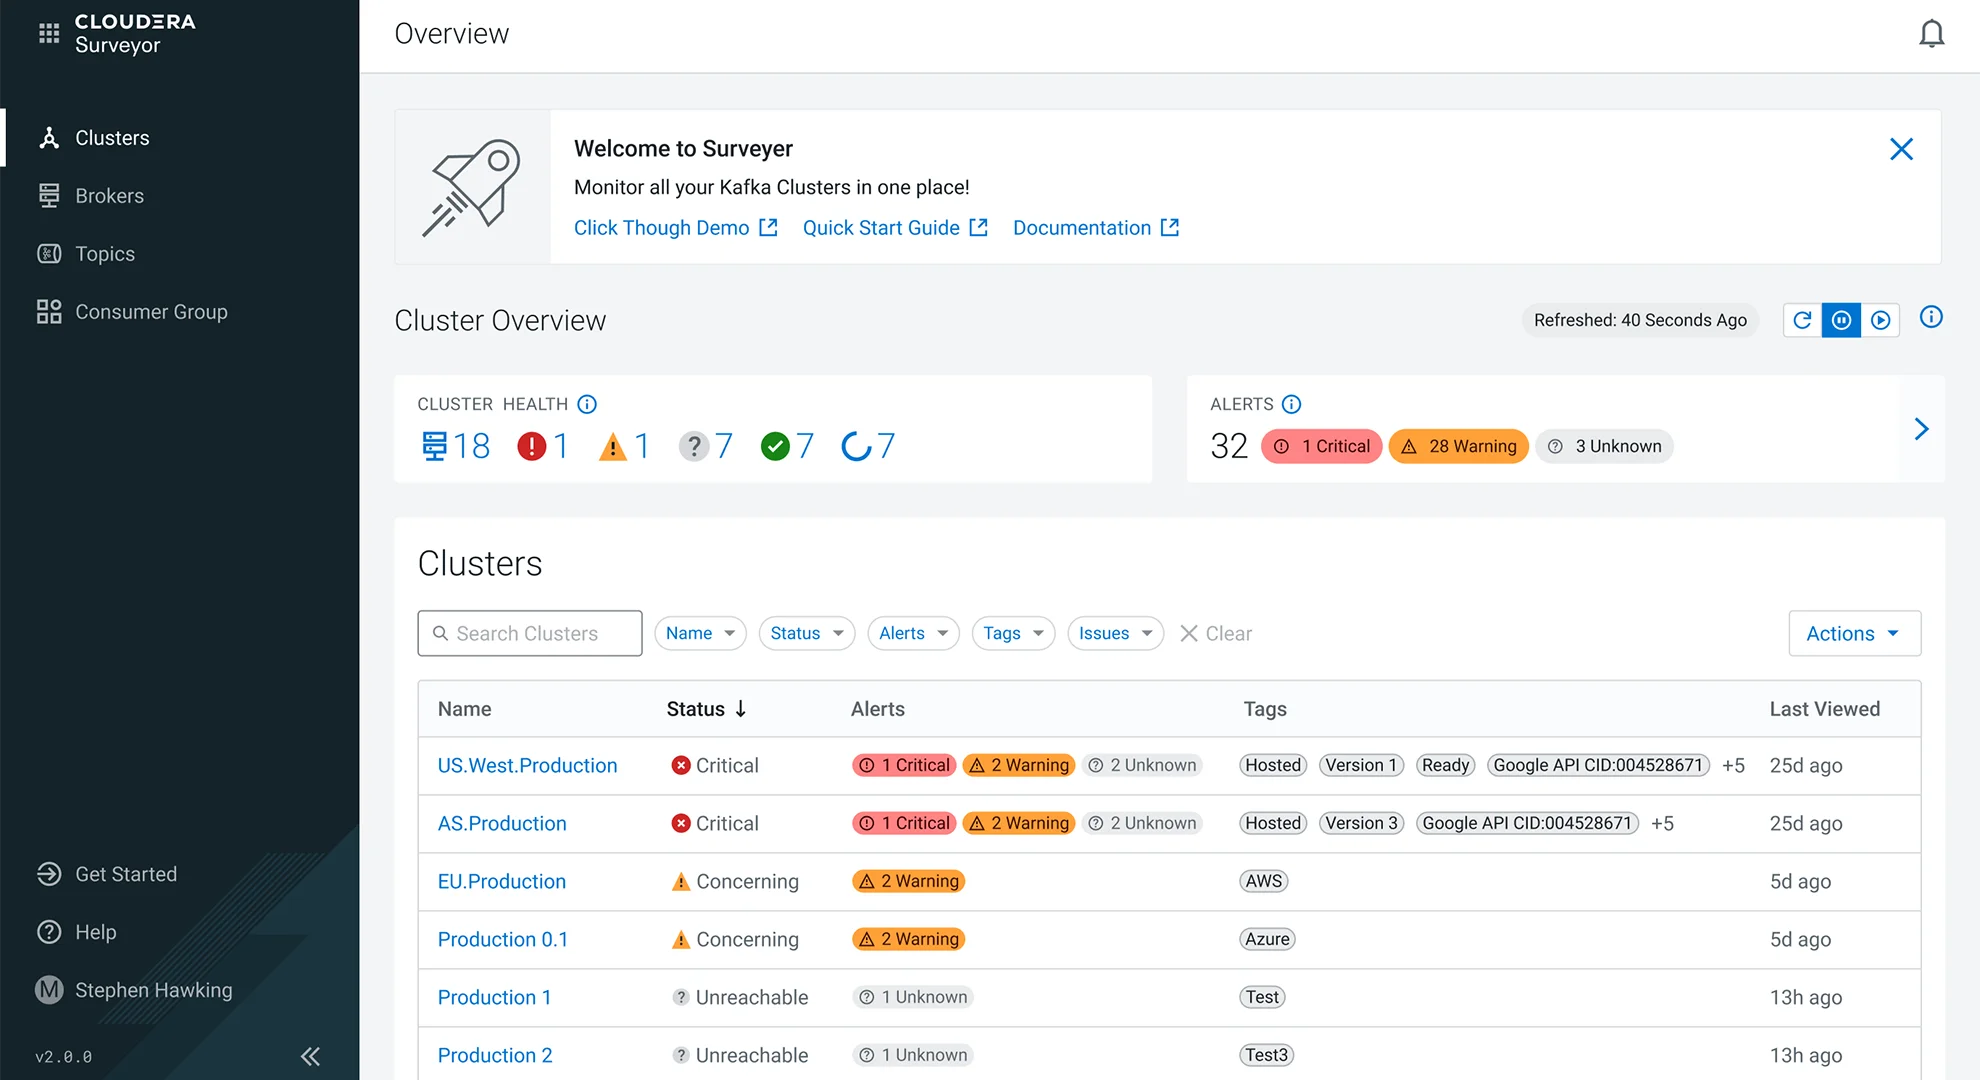The image size is (1980, 1080).
Task: Open the Alerts info tooltip icon
Action: pos(1291,404)
